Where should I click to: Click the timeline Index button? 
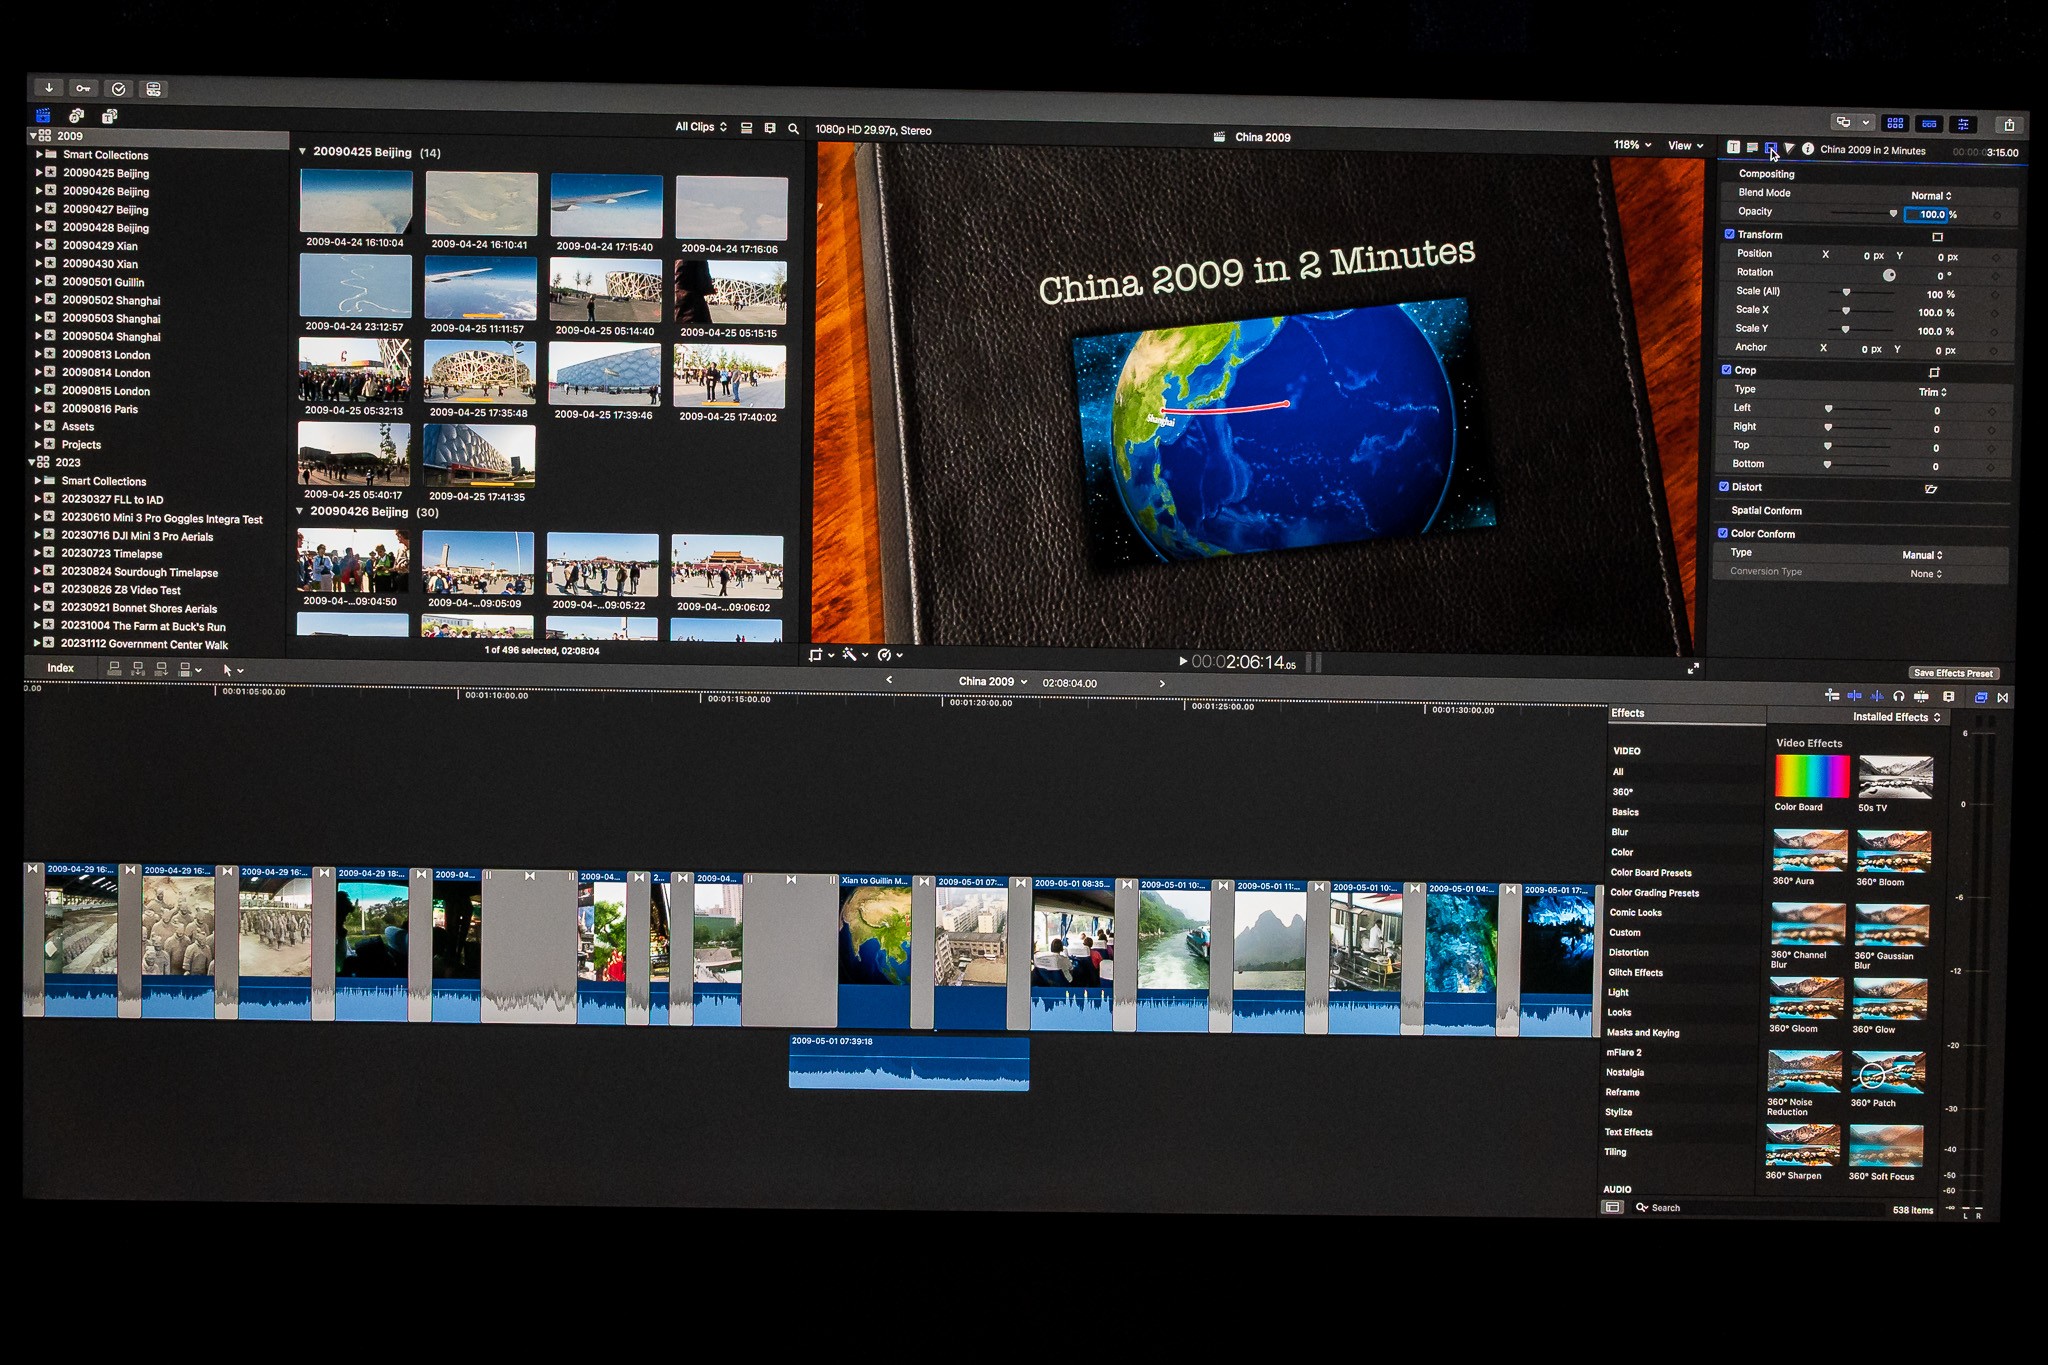coord(60,668)
